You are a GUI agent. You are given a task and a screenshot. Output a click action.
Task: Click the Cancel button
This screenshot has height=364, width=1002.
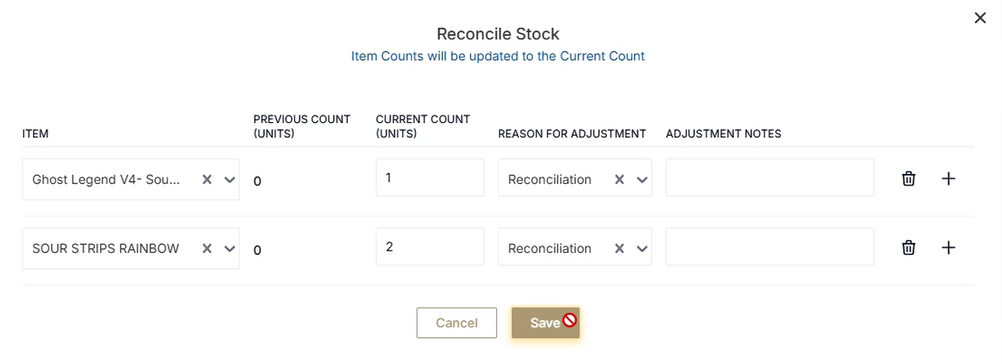(x=456, y=323)
